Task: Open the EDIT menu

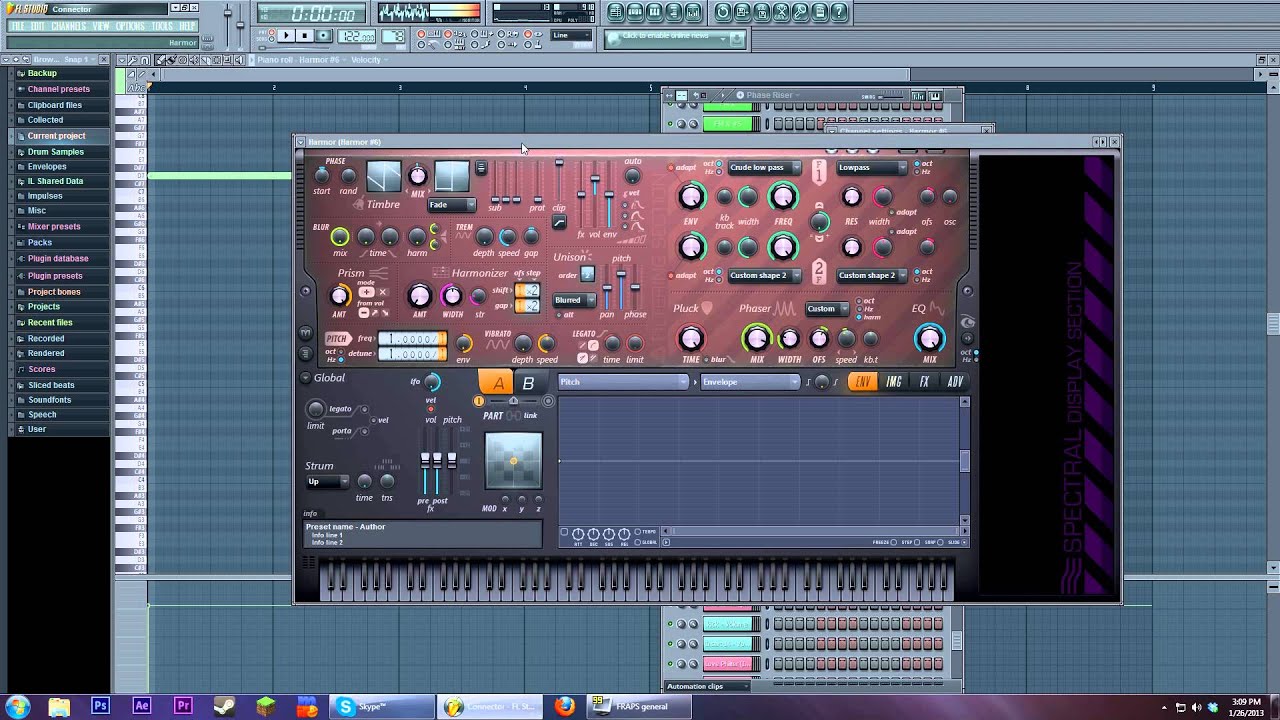Action: pos(38,26)
